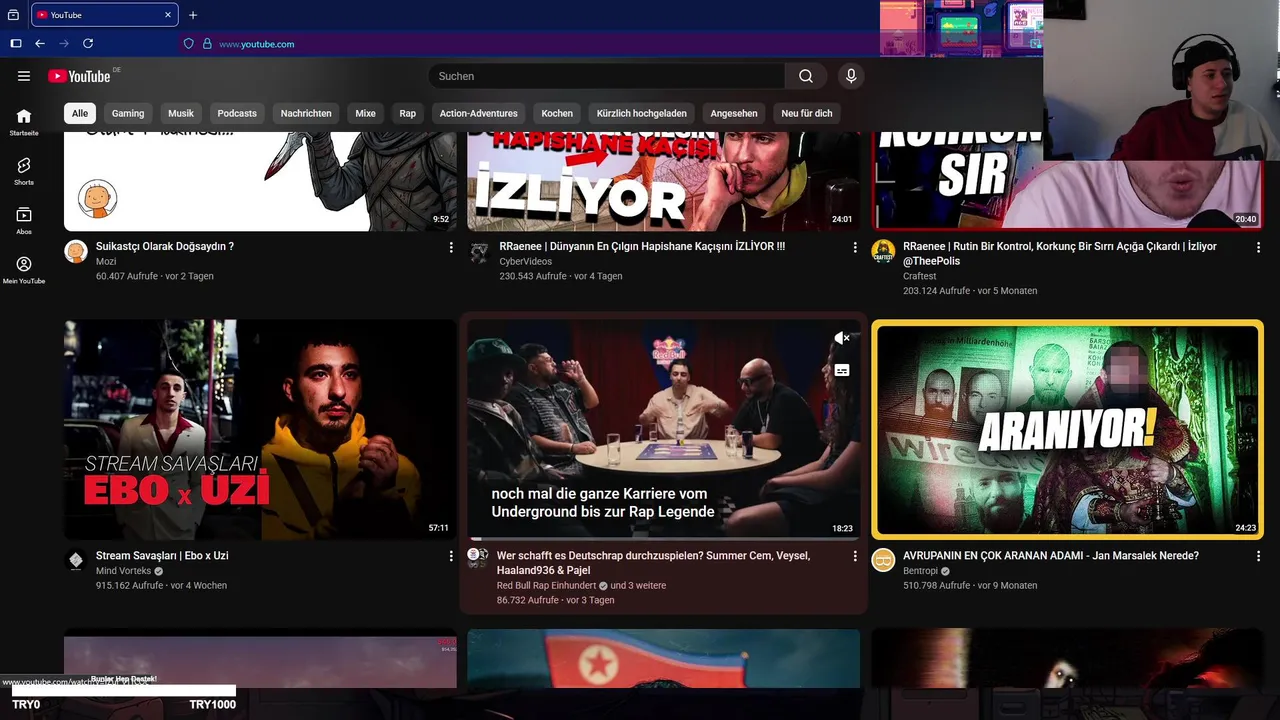Open Mozi channel avatar

(x=76, y=251)
